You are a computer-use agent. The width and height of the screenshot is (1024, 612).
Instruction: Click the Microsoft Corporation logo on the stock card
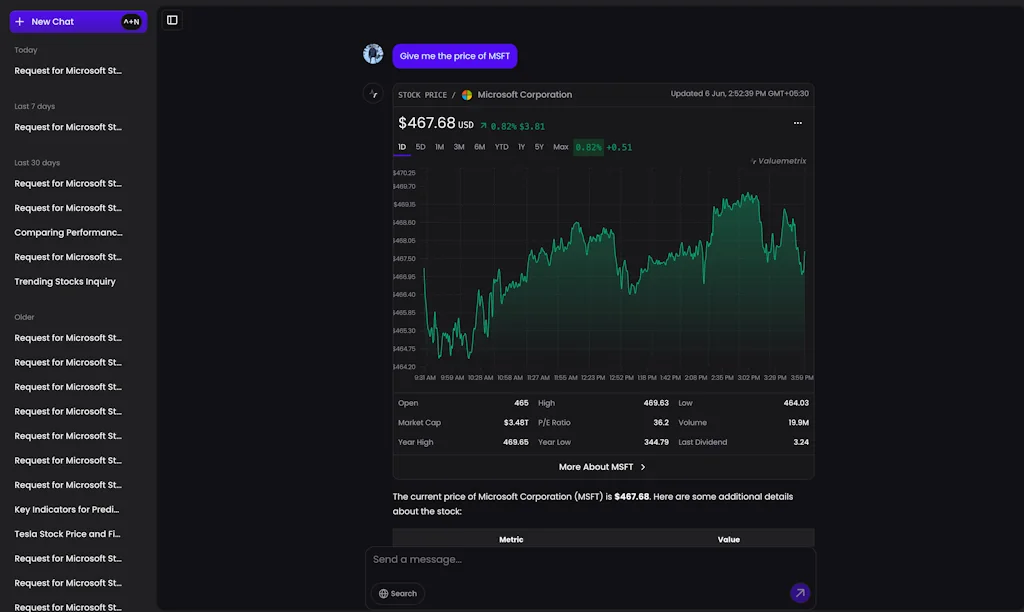point(466,94)
